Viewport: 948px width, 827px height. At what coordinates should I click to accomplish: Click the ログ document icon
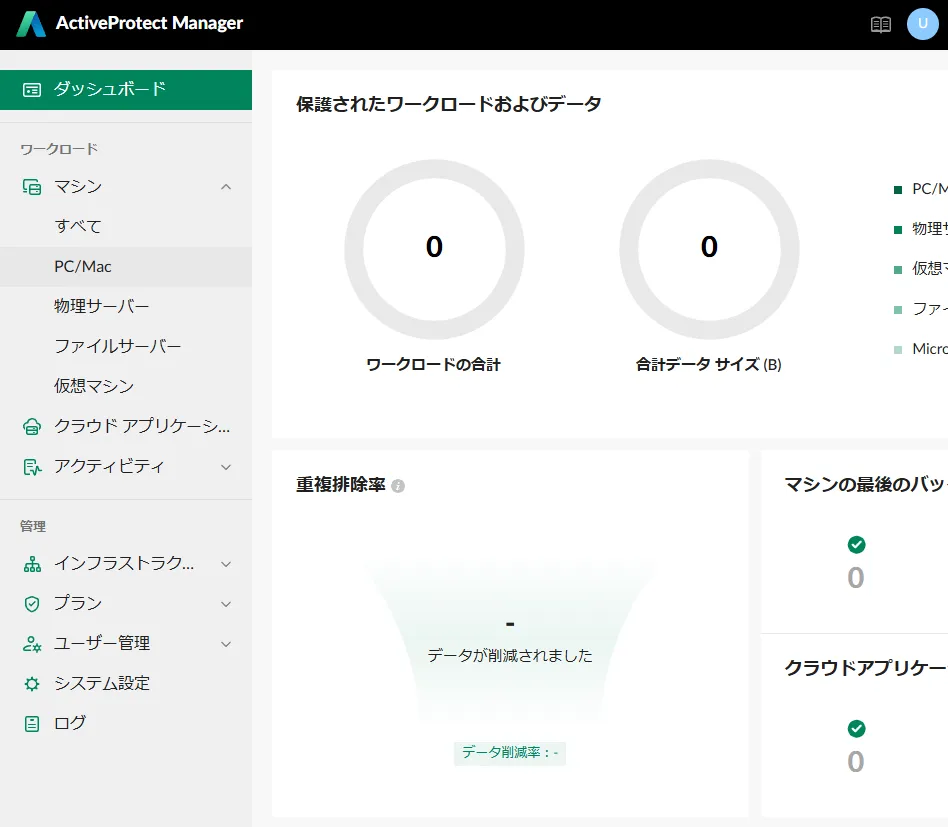click(x=31, y=724)
